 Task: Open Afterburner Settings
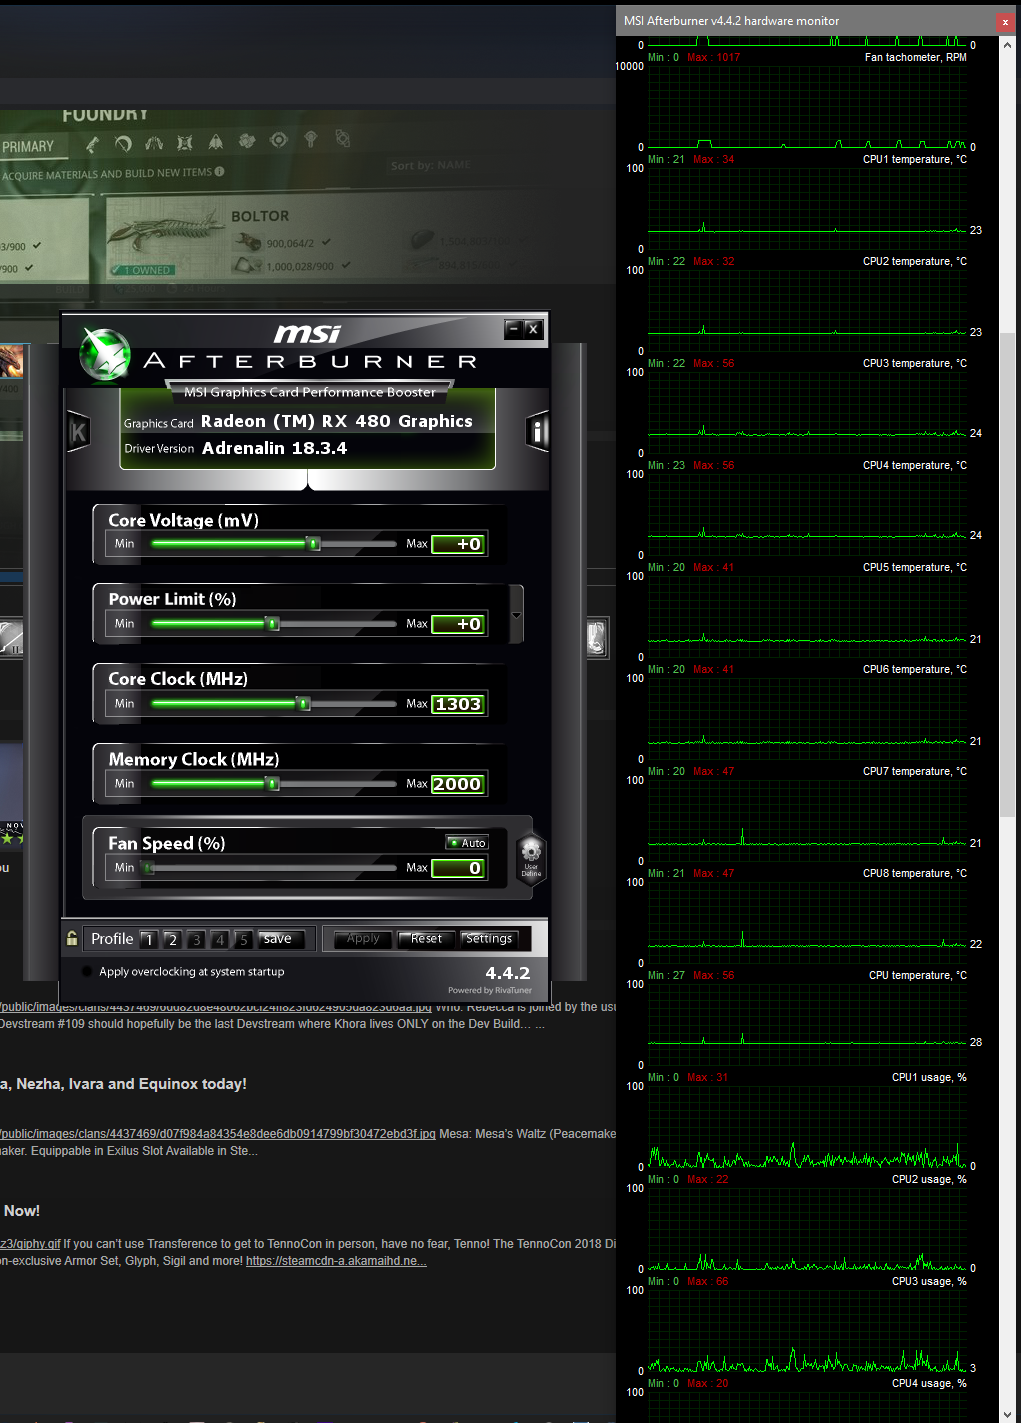coord(489,939)
